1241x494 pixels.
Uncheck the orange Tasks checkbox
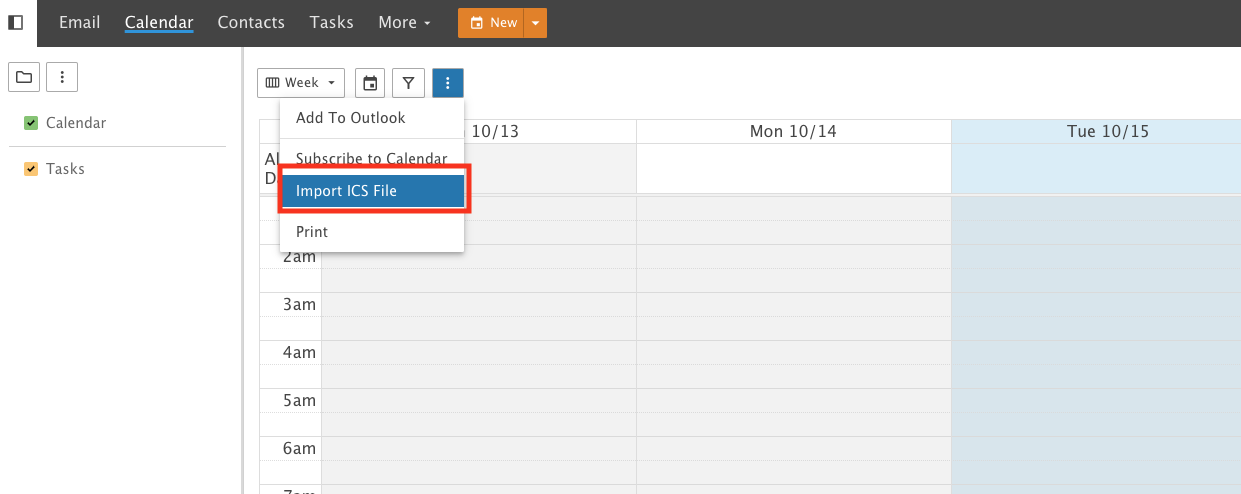[x=31, y=169]
